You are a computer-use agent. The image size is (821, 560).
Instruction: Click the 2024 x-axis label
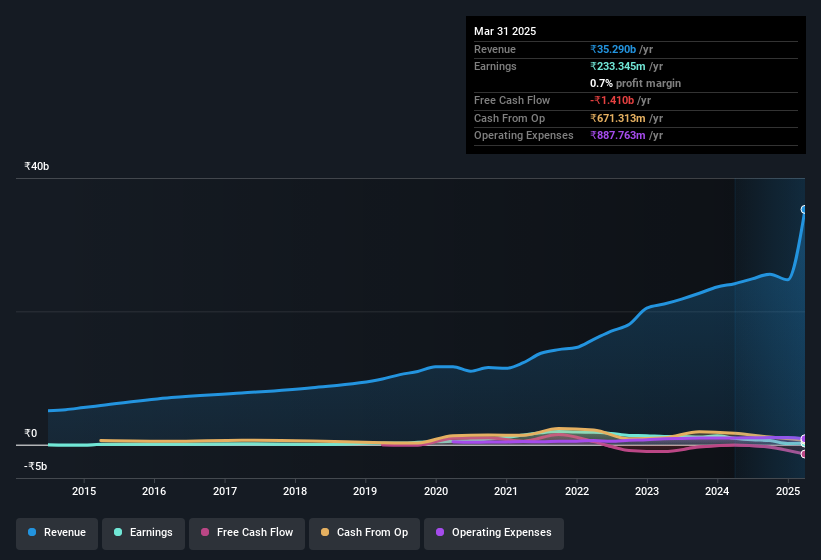point(717,491)
